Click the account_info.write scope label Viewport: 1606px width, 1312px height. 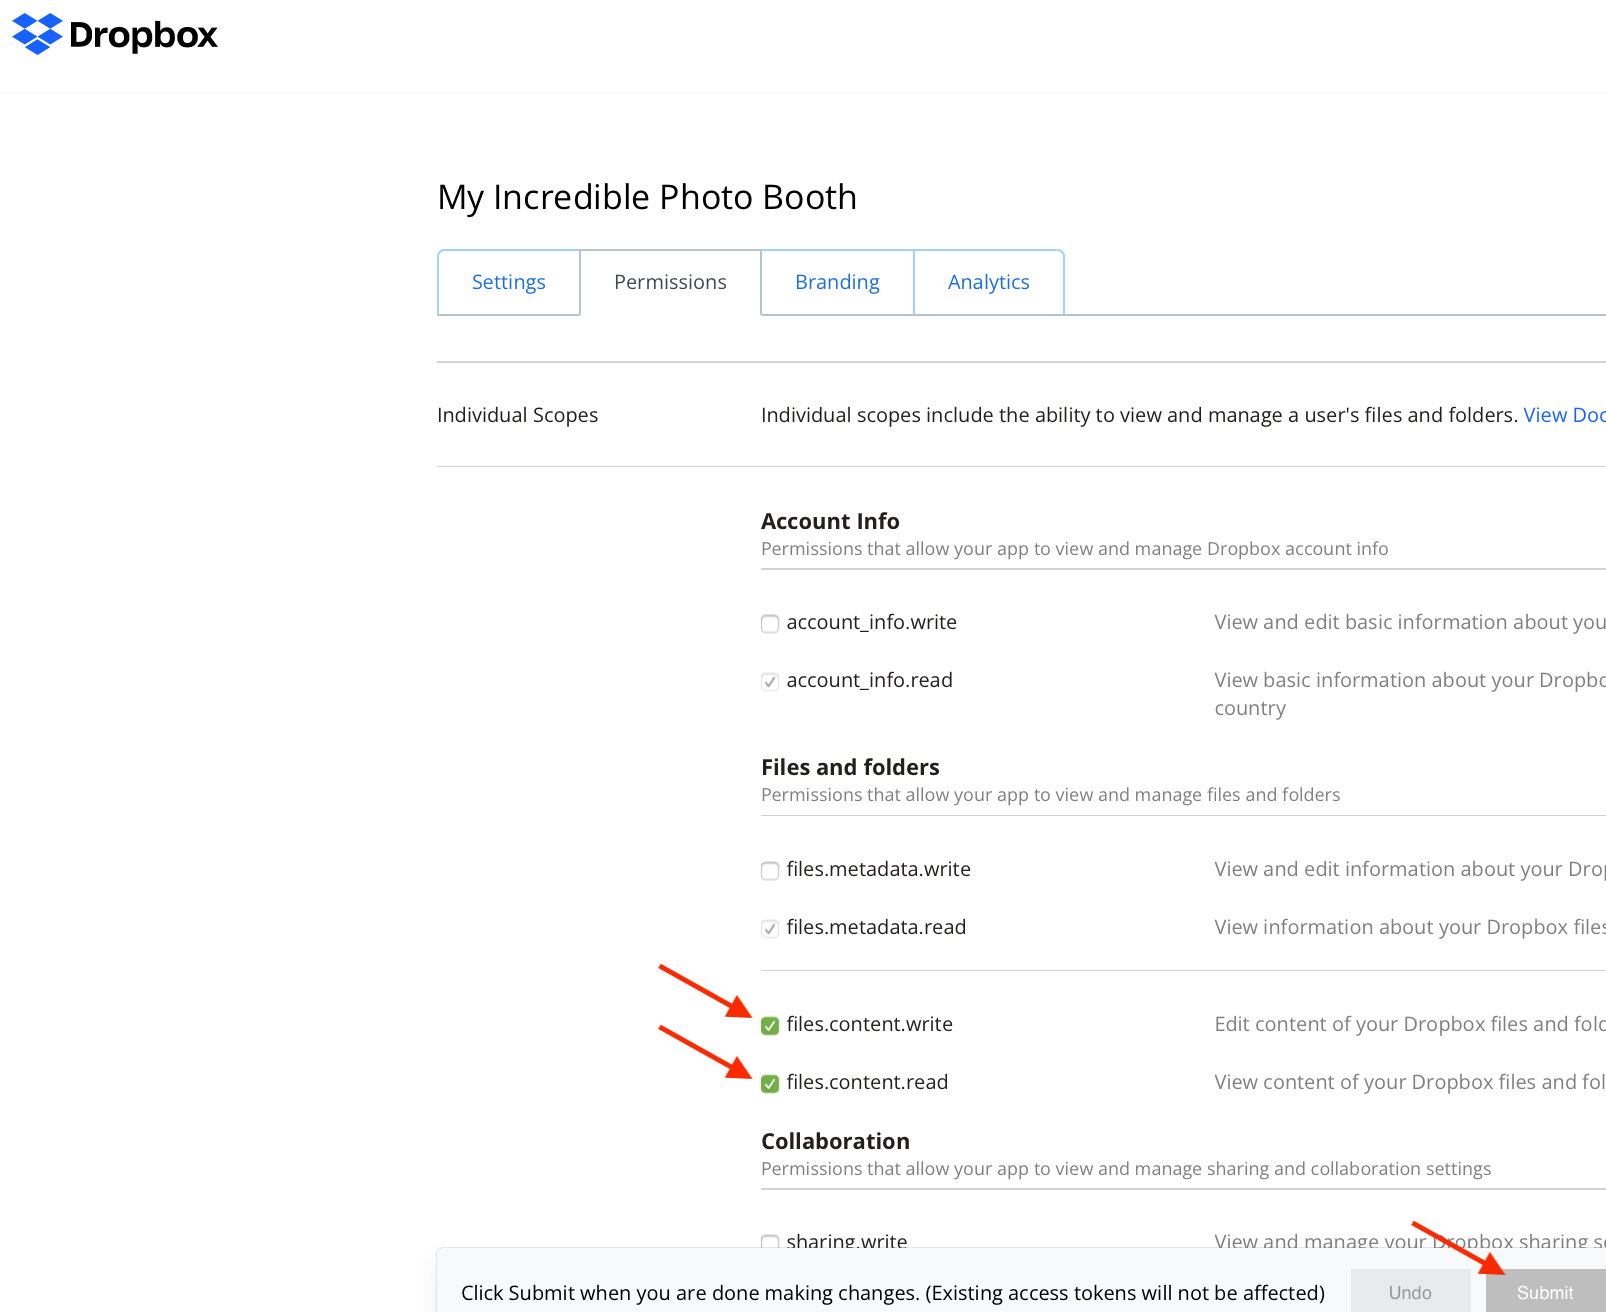click(871, 622)
